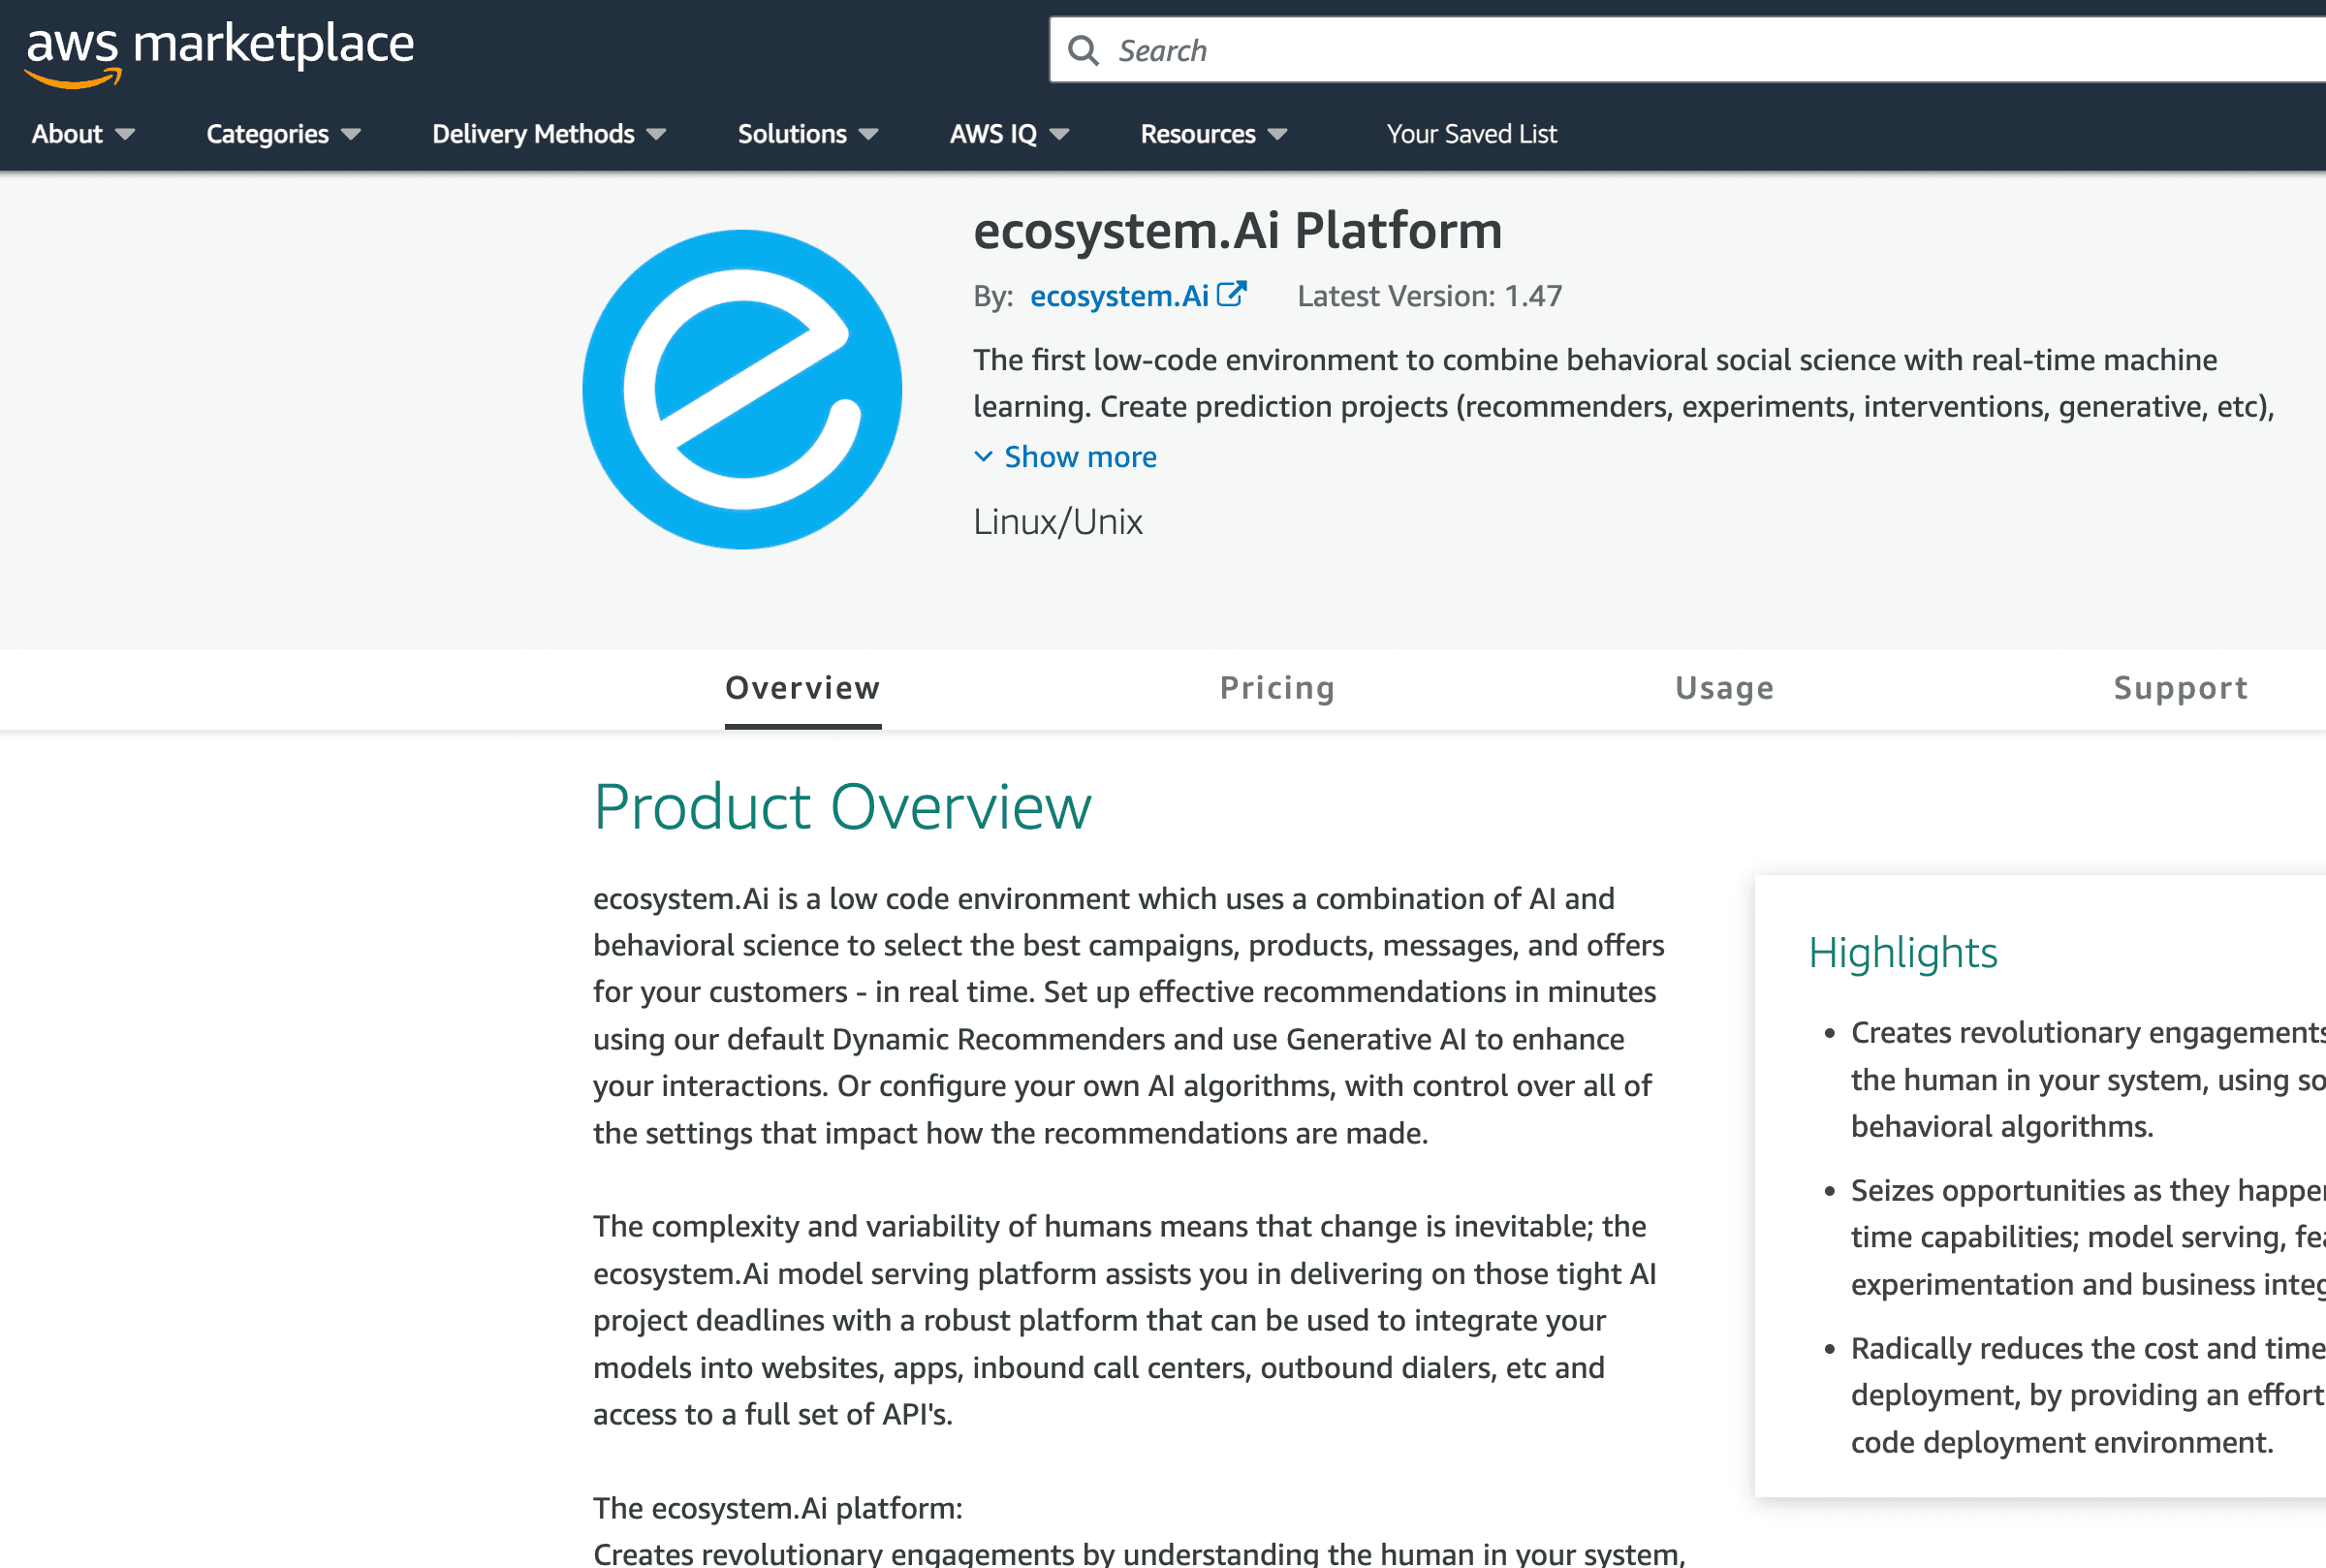Expand description with Show more
This screenshot has width=2326, height=1568.
[1080, 457]
